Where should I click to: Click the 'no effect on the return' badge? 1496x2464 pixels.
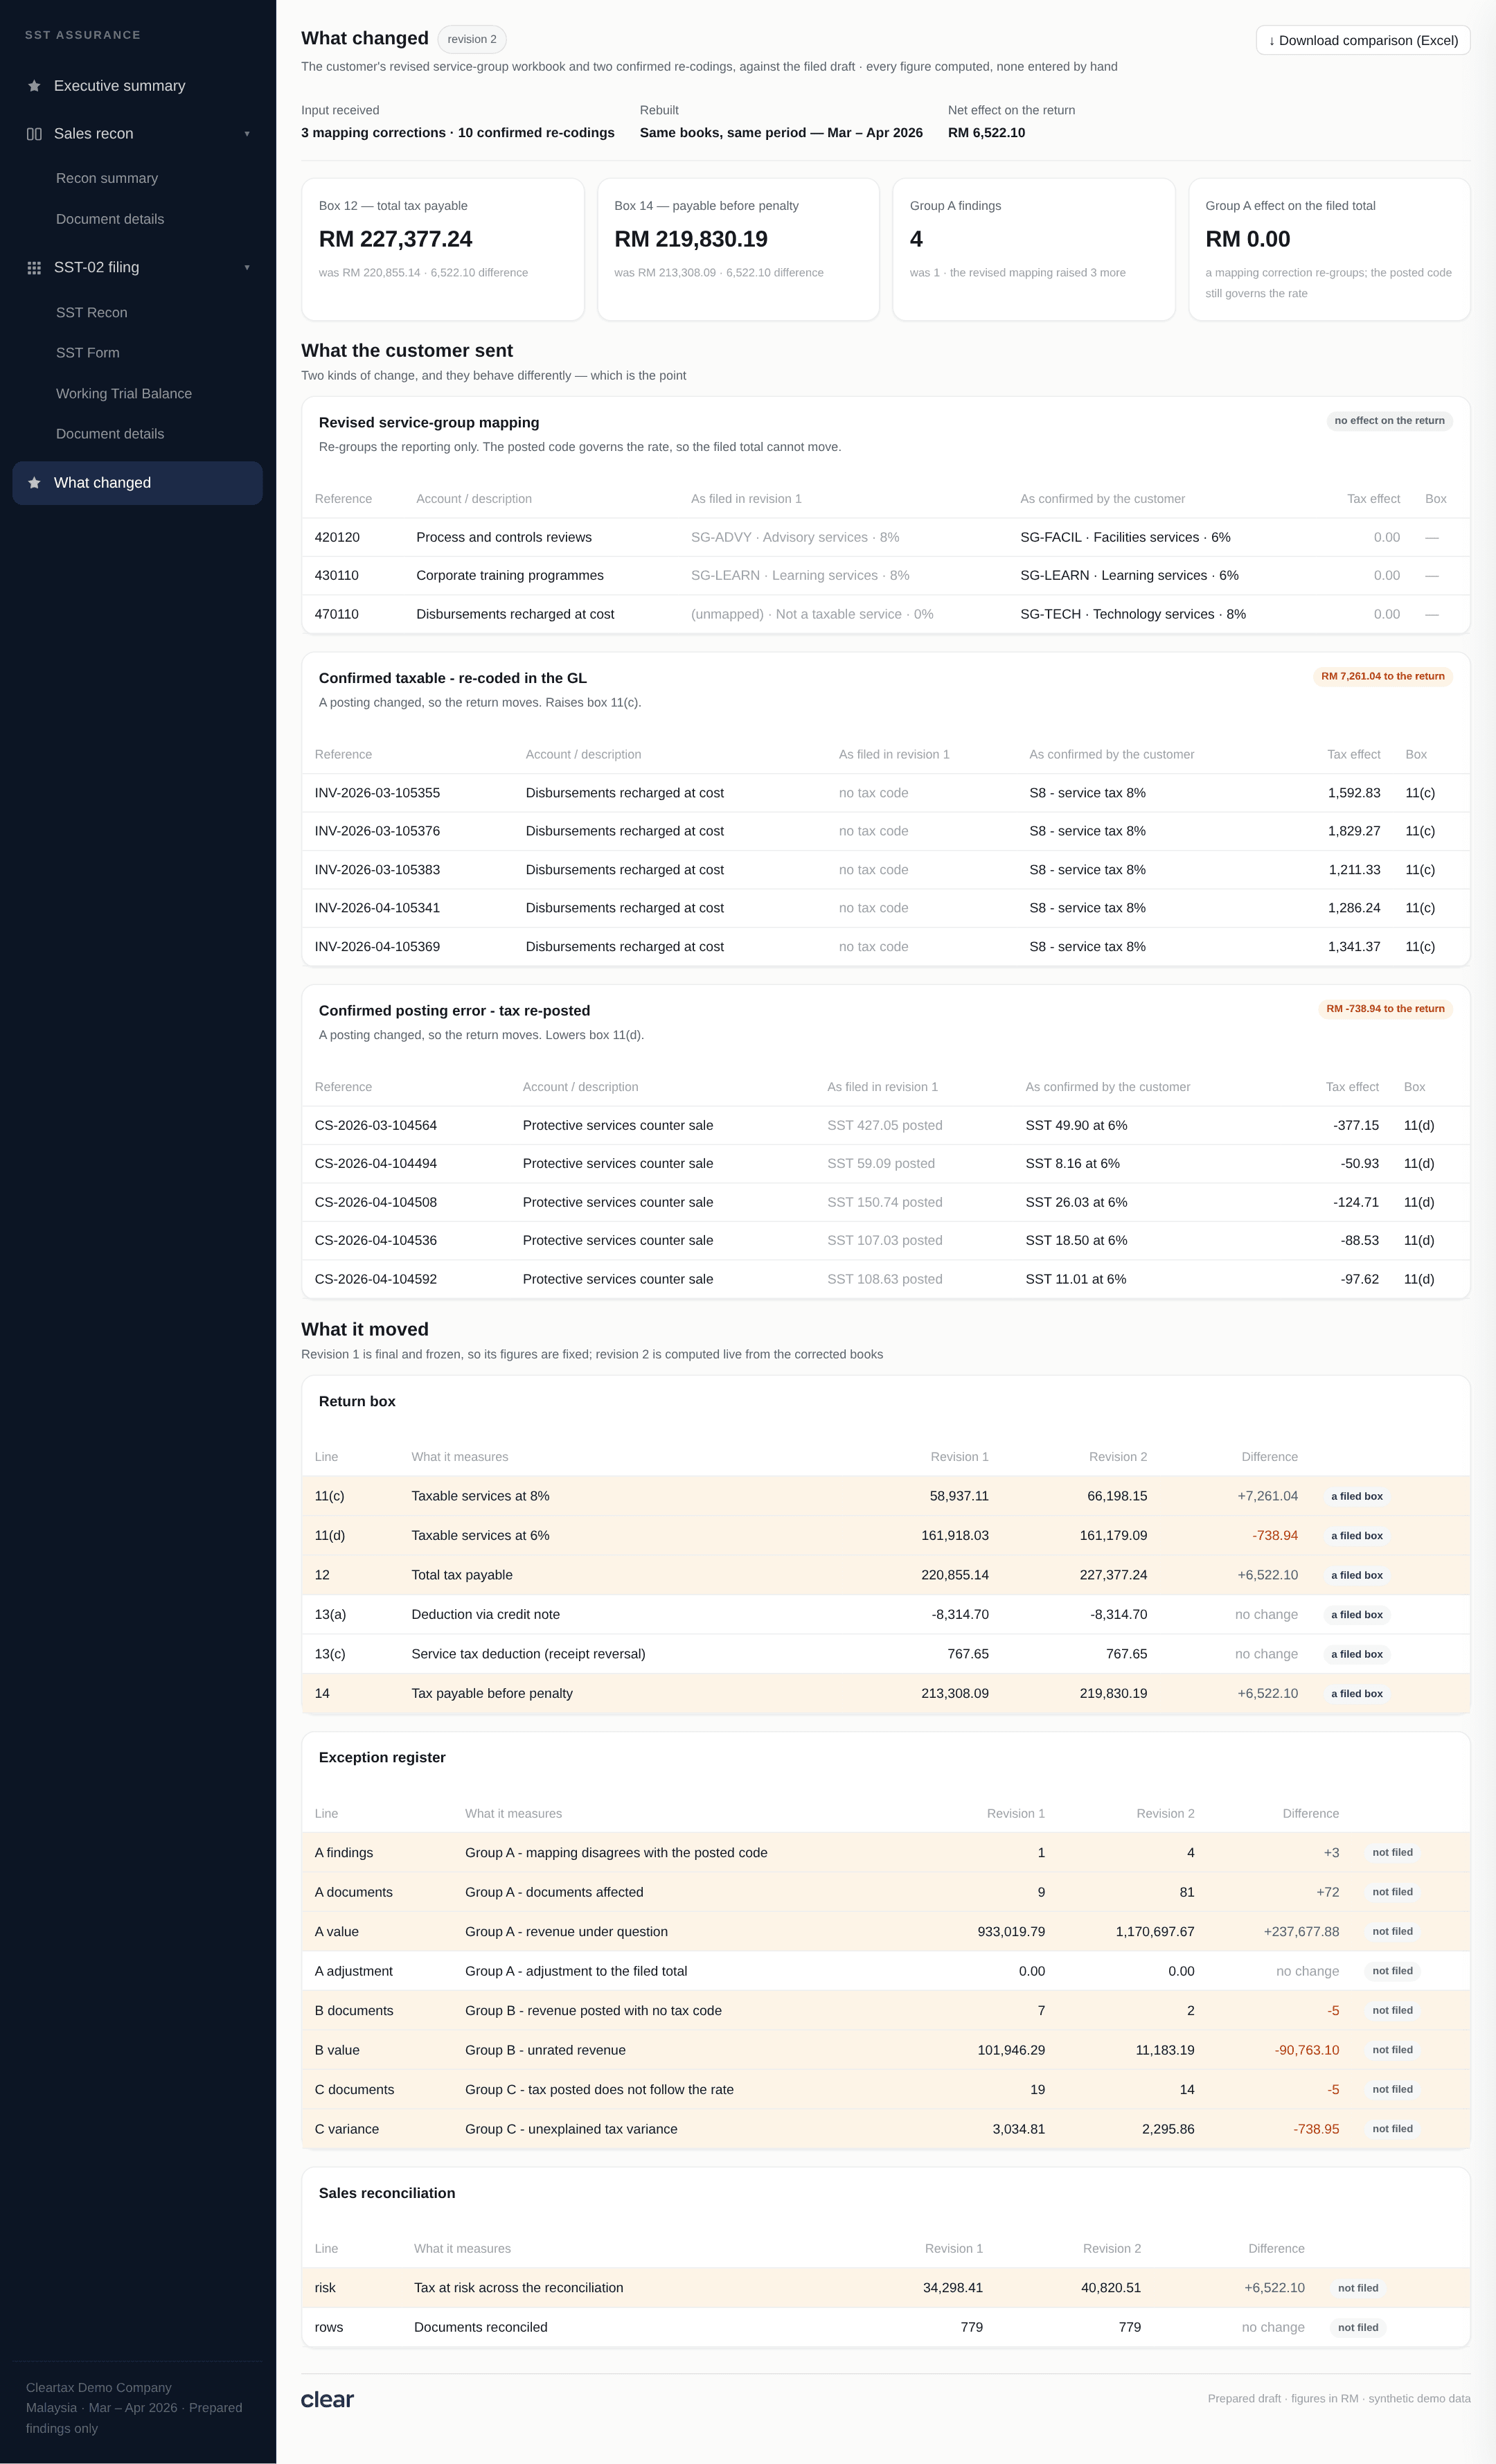[x=1389, y=421]
